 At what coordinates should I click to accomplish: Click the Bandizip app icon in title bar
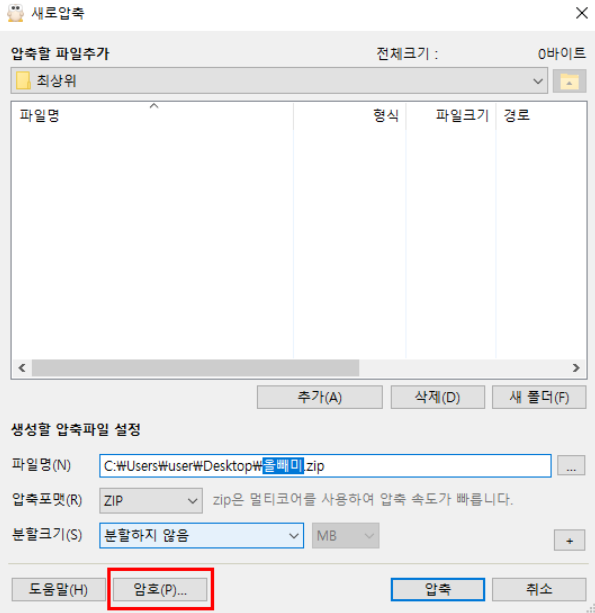point(16,13)
